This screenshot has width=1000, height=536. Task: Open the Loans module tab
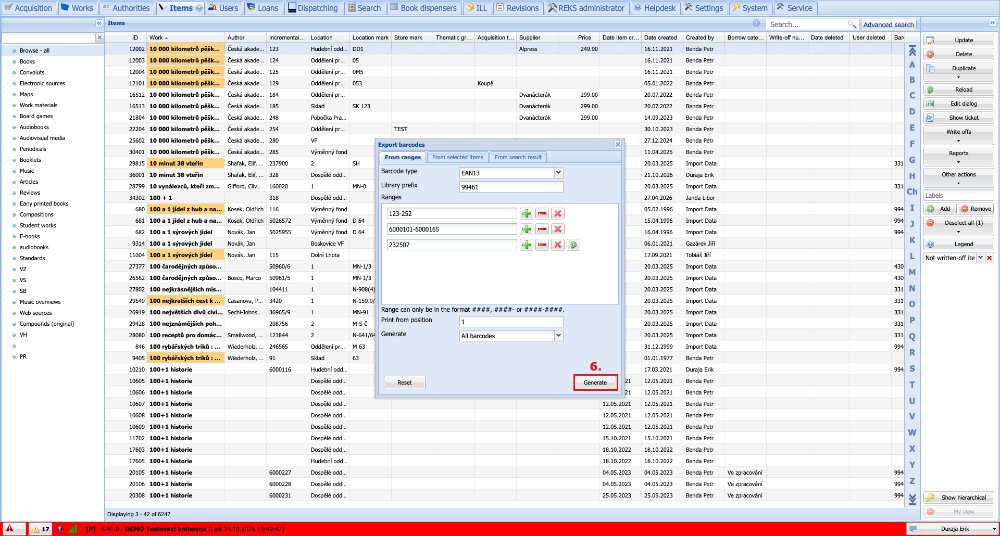coord(262,8)
